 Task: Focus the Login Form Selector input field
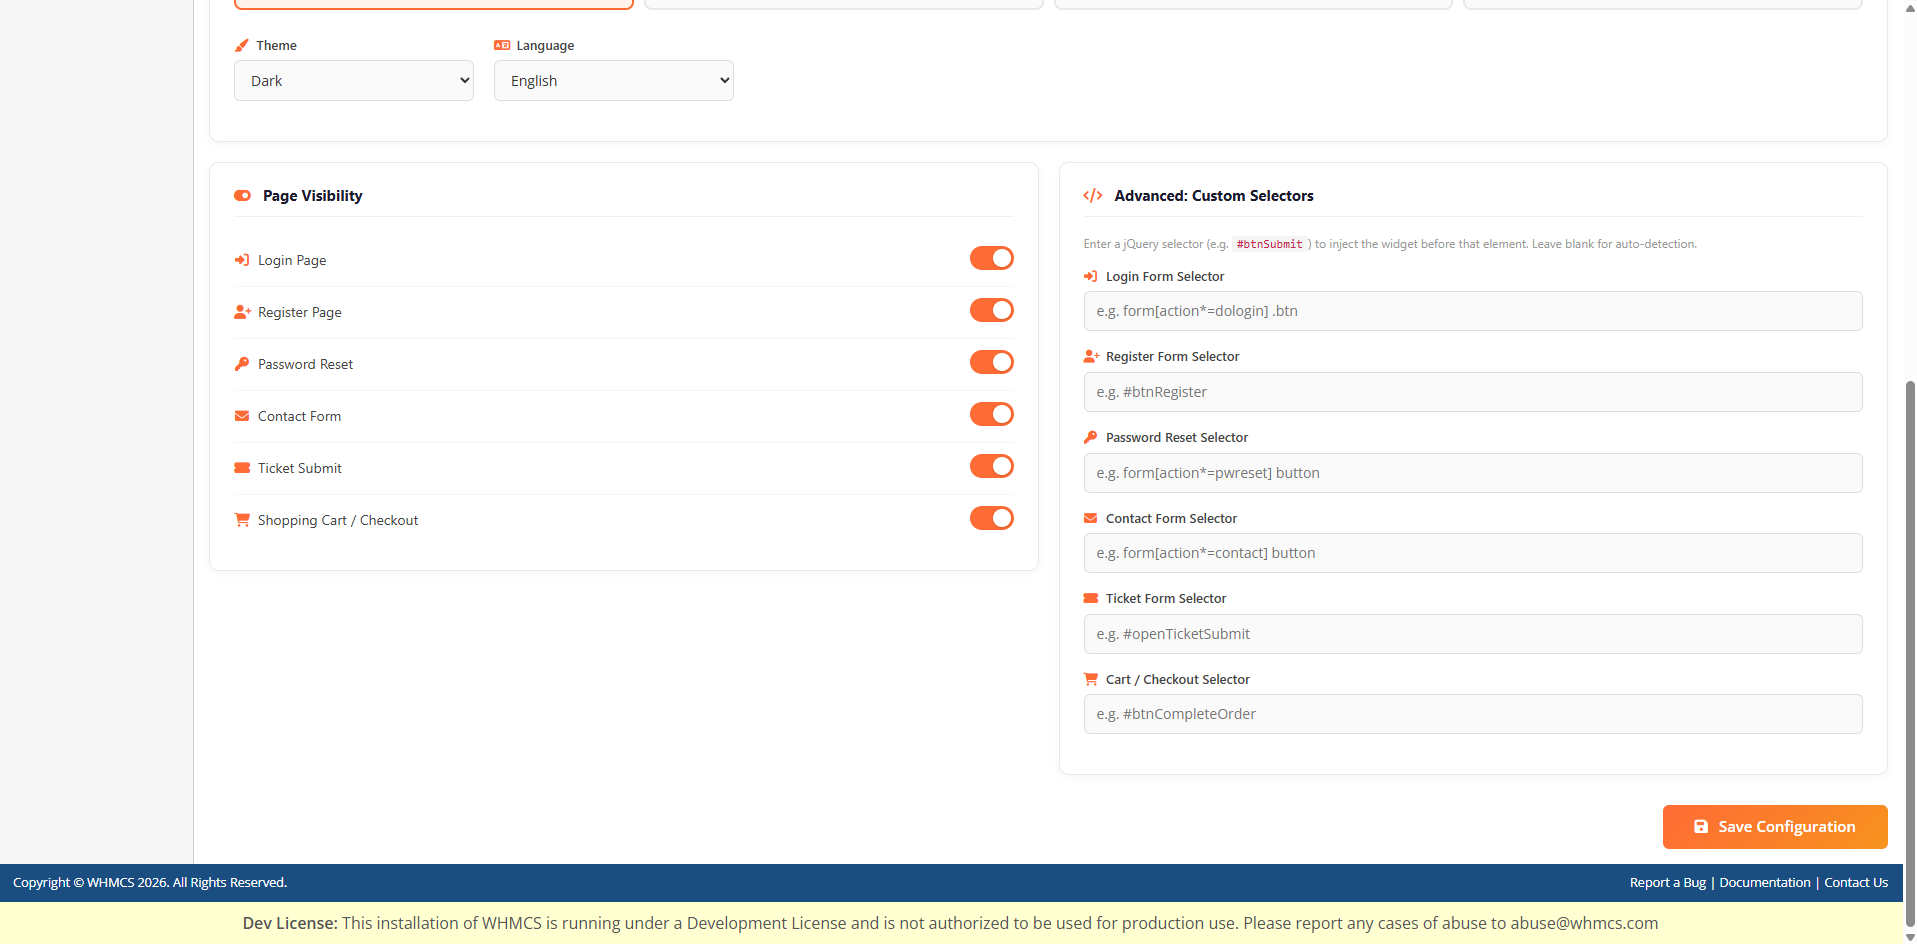pyautogui.click(x=1472, y=311)
